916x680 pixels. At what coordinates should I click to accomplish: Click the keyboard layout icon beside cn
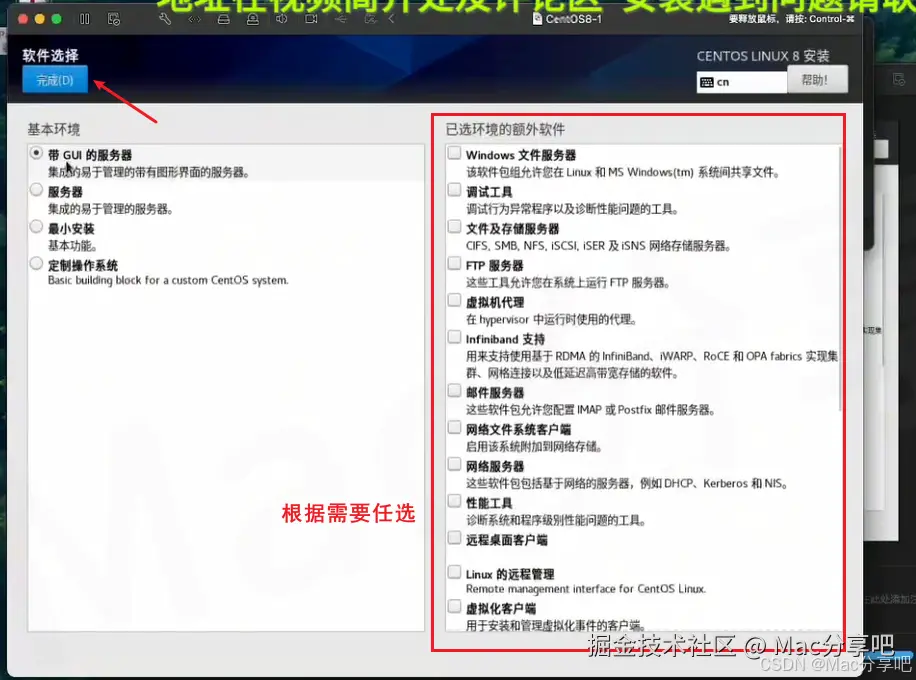(x=707, y=81)
